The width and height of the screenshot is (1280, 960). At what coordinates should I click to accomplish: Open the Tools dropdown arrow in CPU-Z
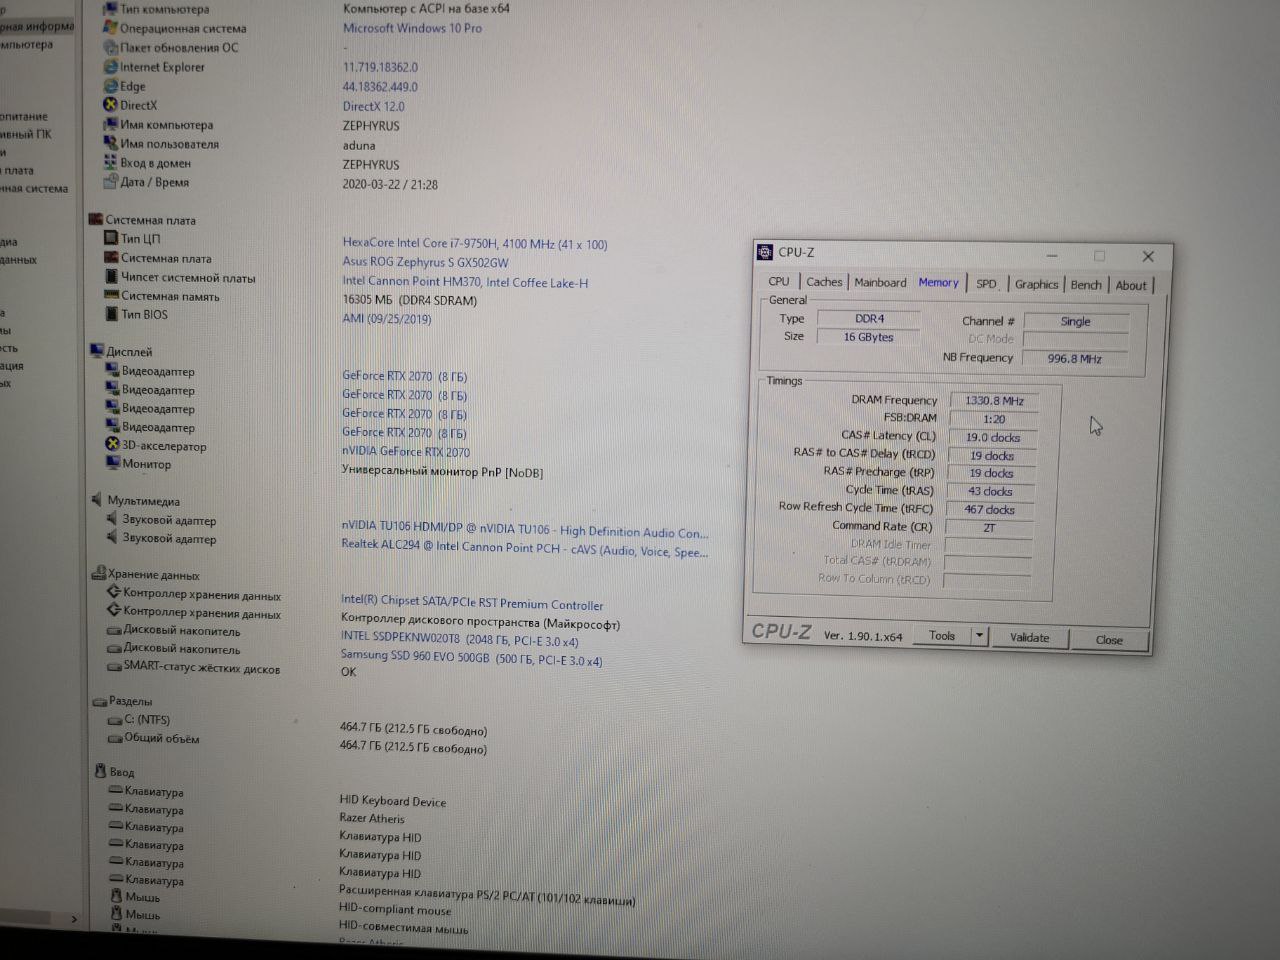click(980, 636)
